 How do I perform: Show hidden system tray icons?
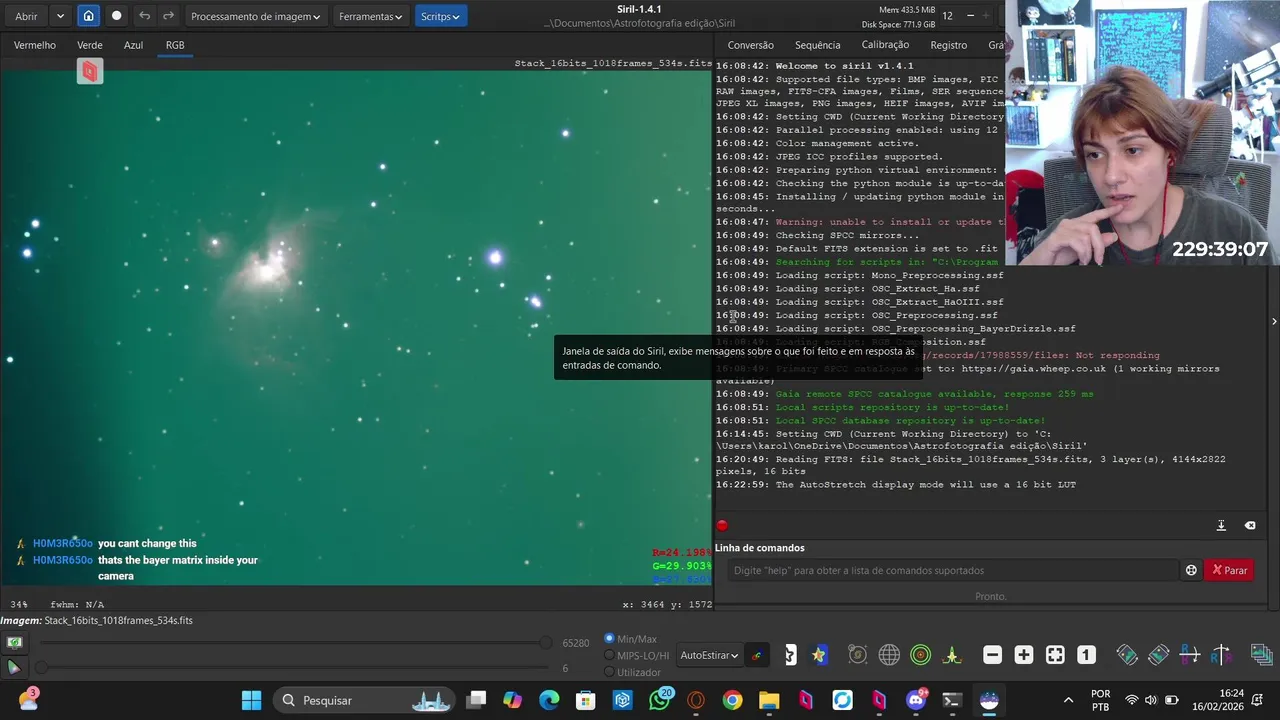pos(1068,700)
